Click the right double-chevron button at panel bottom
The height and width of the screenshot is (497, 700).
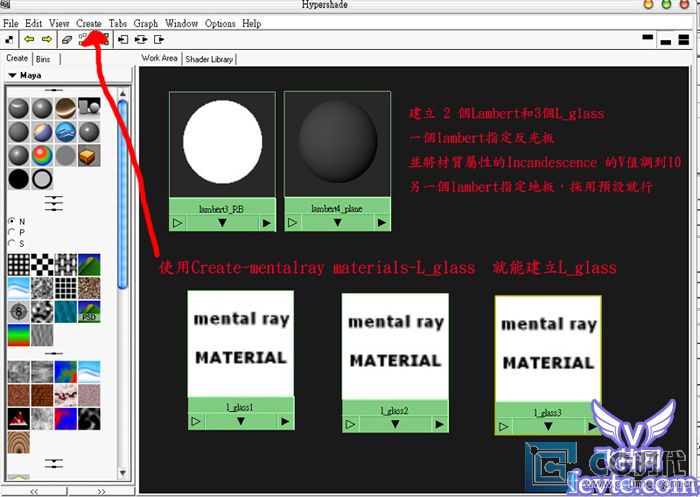click(x=101, y=491)
